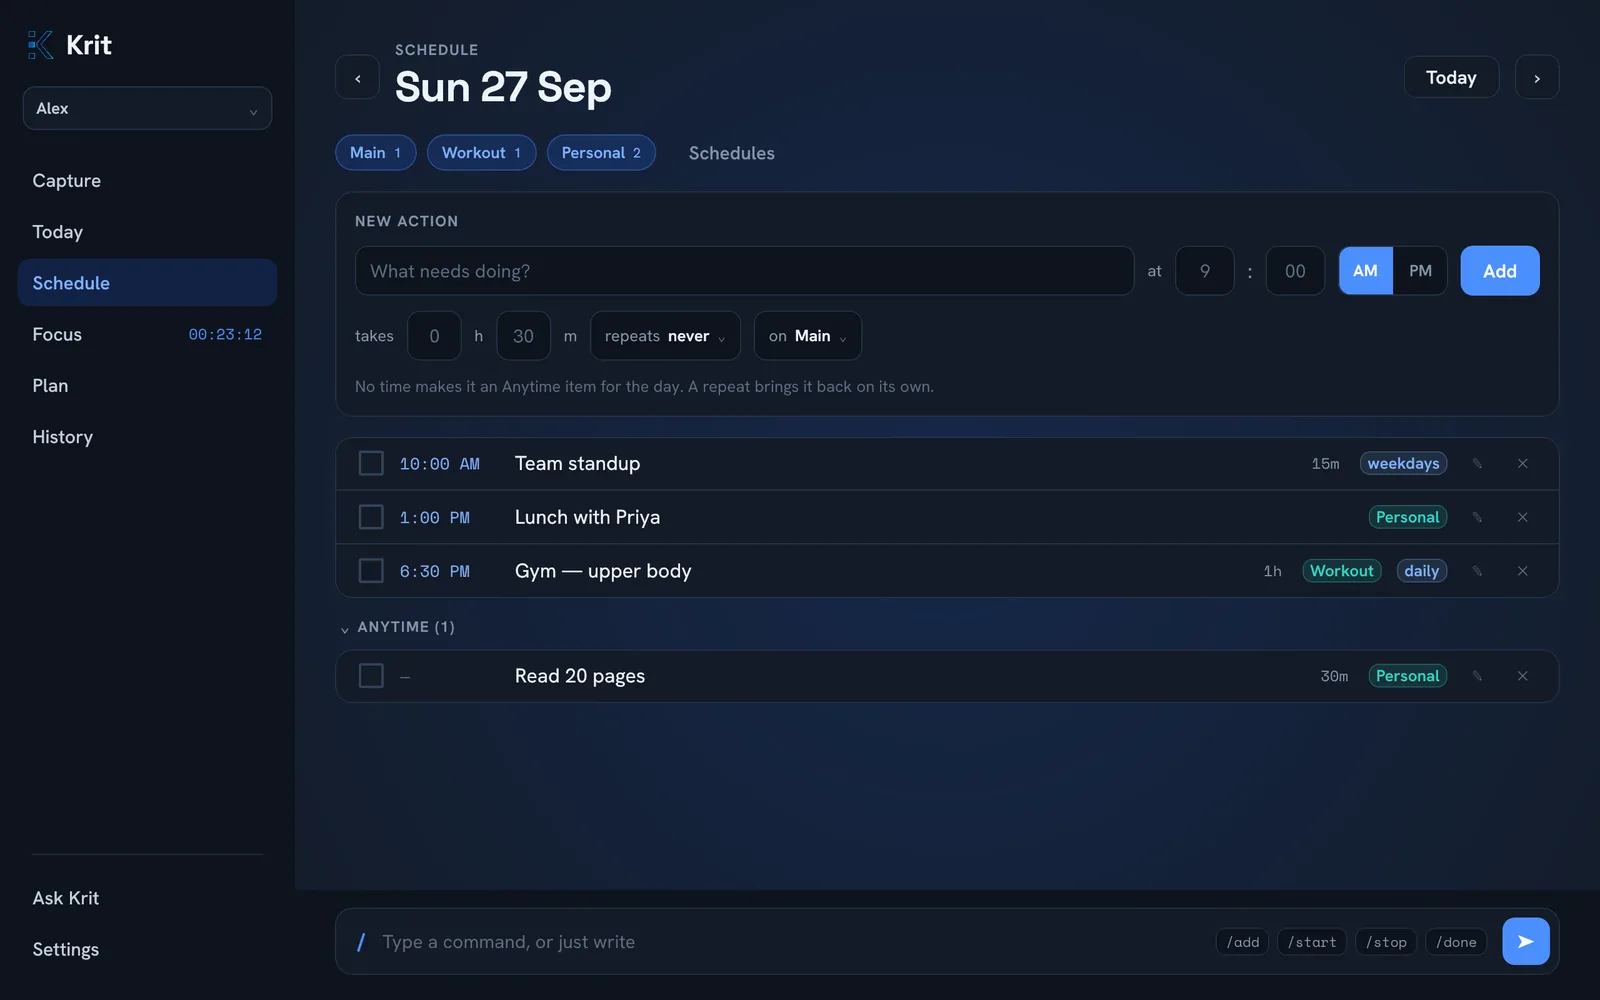Open Focus timer page
Image resolution: width=1600 pixels, height=1000 pixels.
tap(147, 335)
